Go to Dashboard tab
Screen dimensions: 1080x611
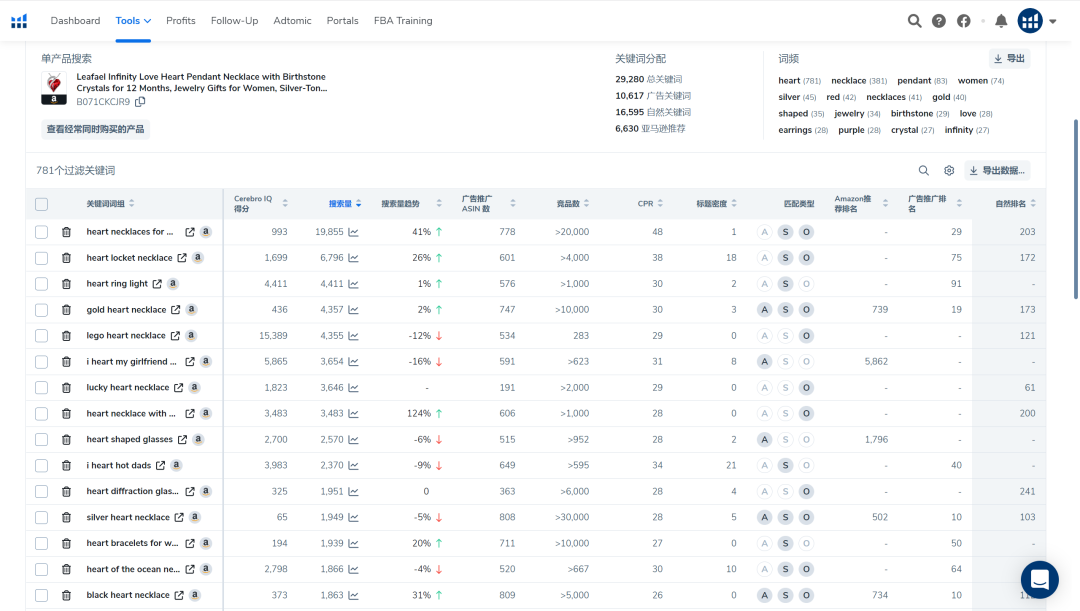[75, 21]
